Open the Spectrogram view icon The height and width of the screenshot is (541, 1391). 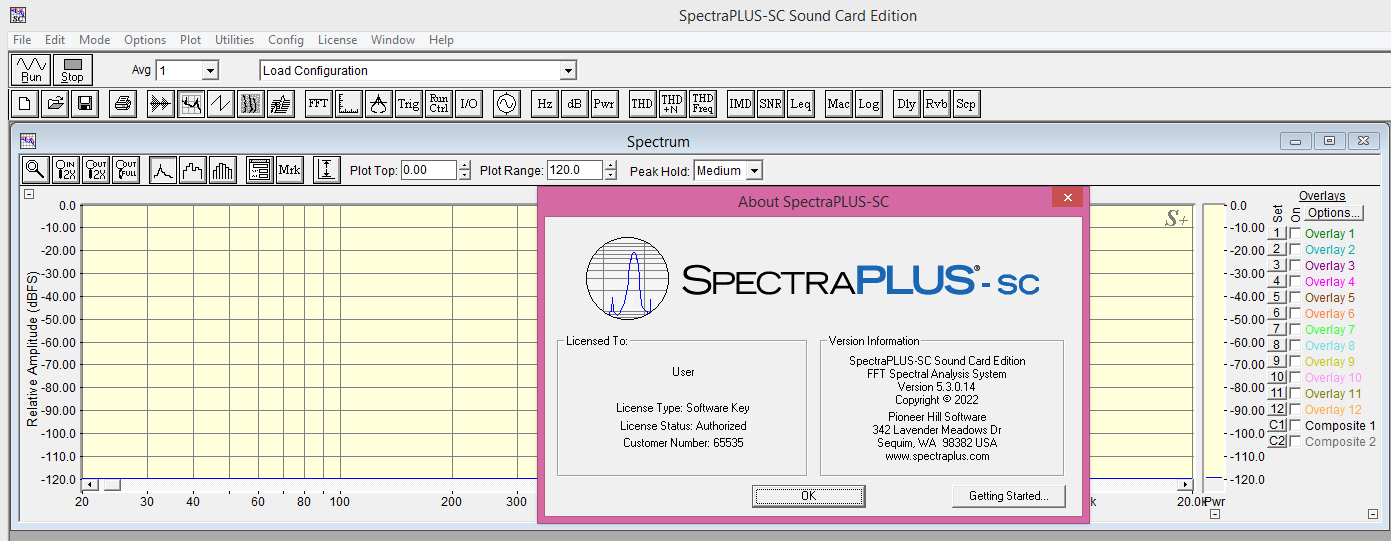251,103
